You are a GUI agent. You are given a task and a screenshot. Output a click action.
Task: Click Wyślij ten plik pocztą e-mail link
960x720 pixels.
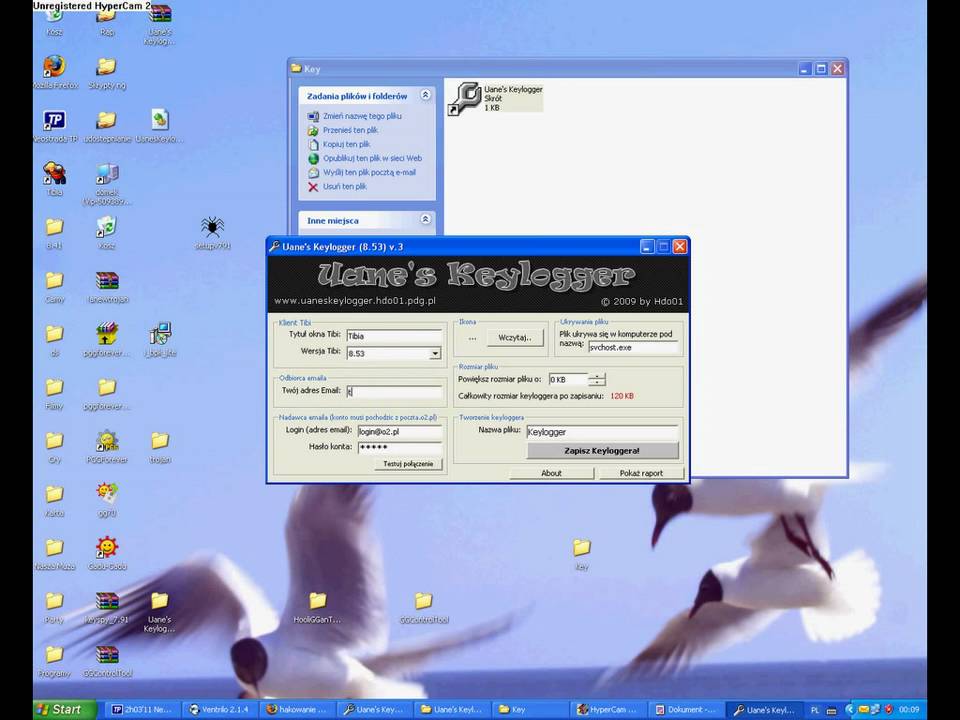(369, 173)
